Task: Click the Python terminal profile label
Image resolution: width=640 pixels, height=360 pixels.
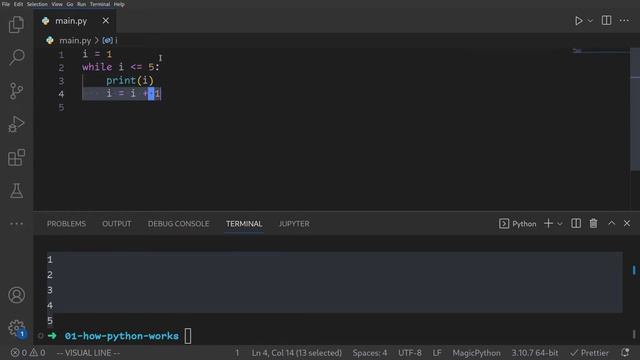Action: (x=518, y=224)
